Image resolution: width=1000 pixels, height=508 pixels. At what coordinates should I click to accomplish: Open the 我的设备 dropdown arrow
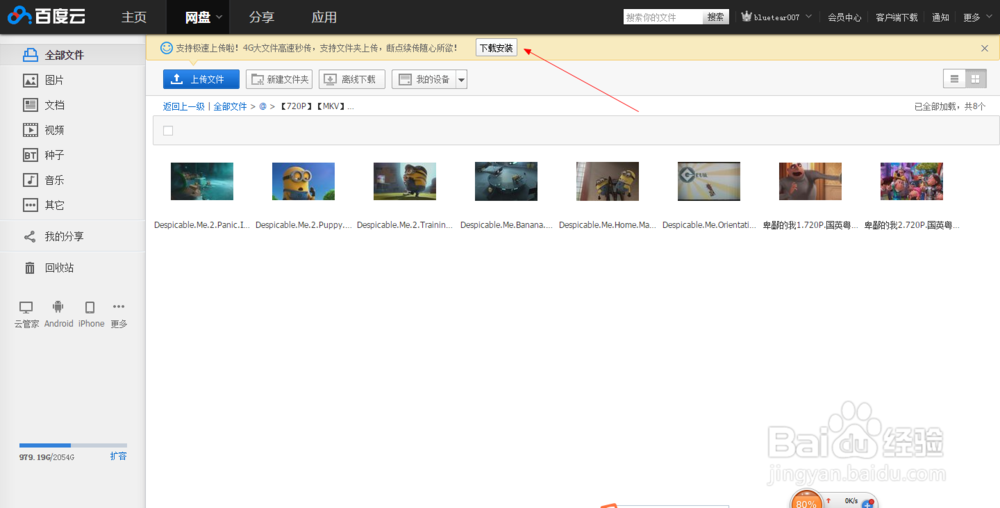(x=462, y=80)
